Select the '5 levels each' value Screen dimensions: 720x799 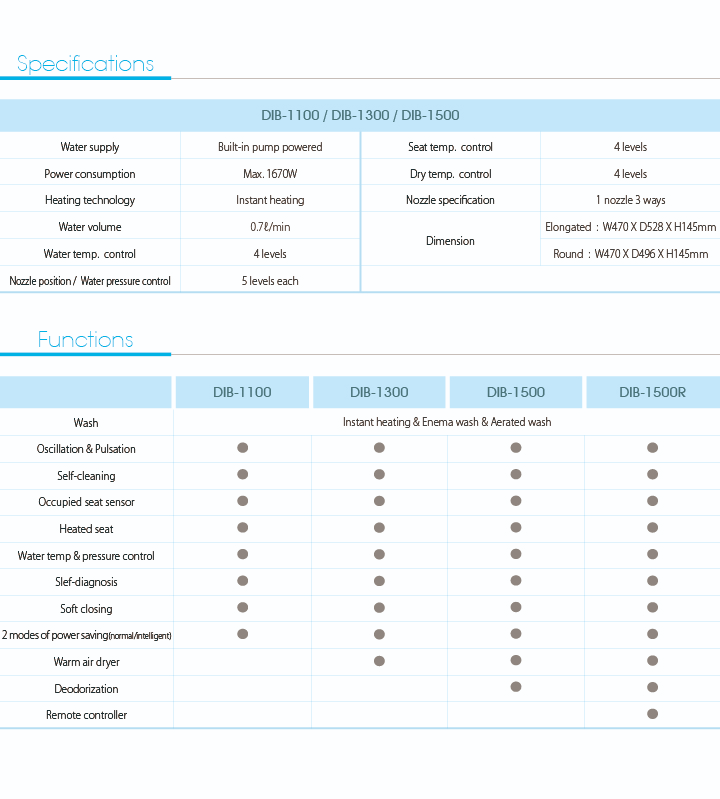270,281
